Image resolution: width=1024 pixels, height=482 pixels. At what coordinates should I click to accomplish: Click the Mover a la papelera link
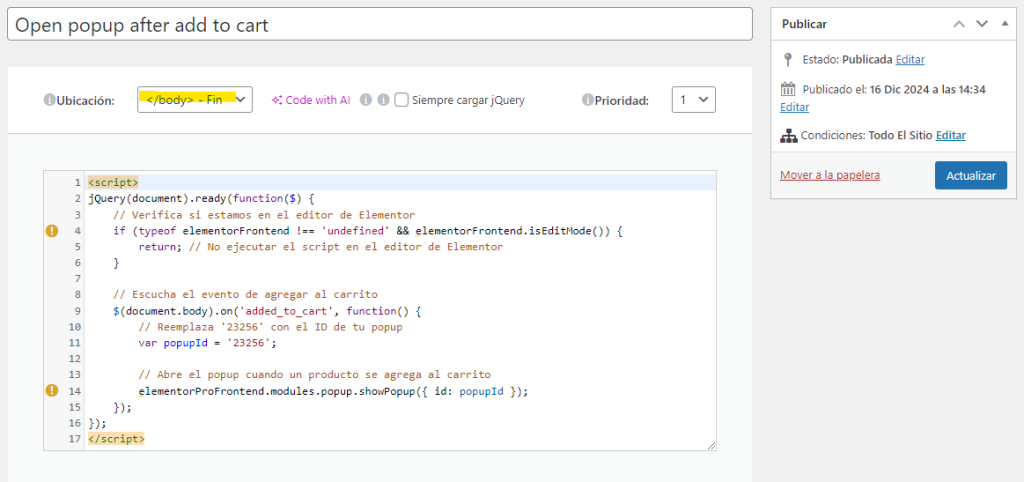(829, 175)
